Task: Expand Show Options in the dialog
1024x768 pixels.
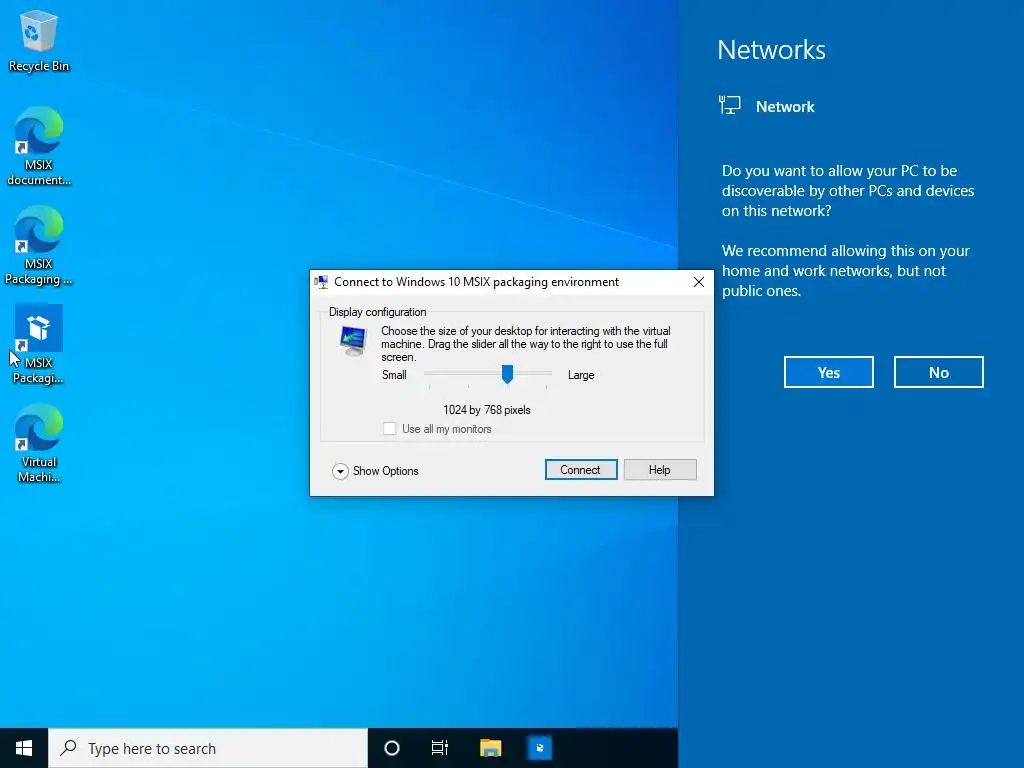Action: point(376,471)
